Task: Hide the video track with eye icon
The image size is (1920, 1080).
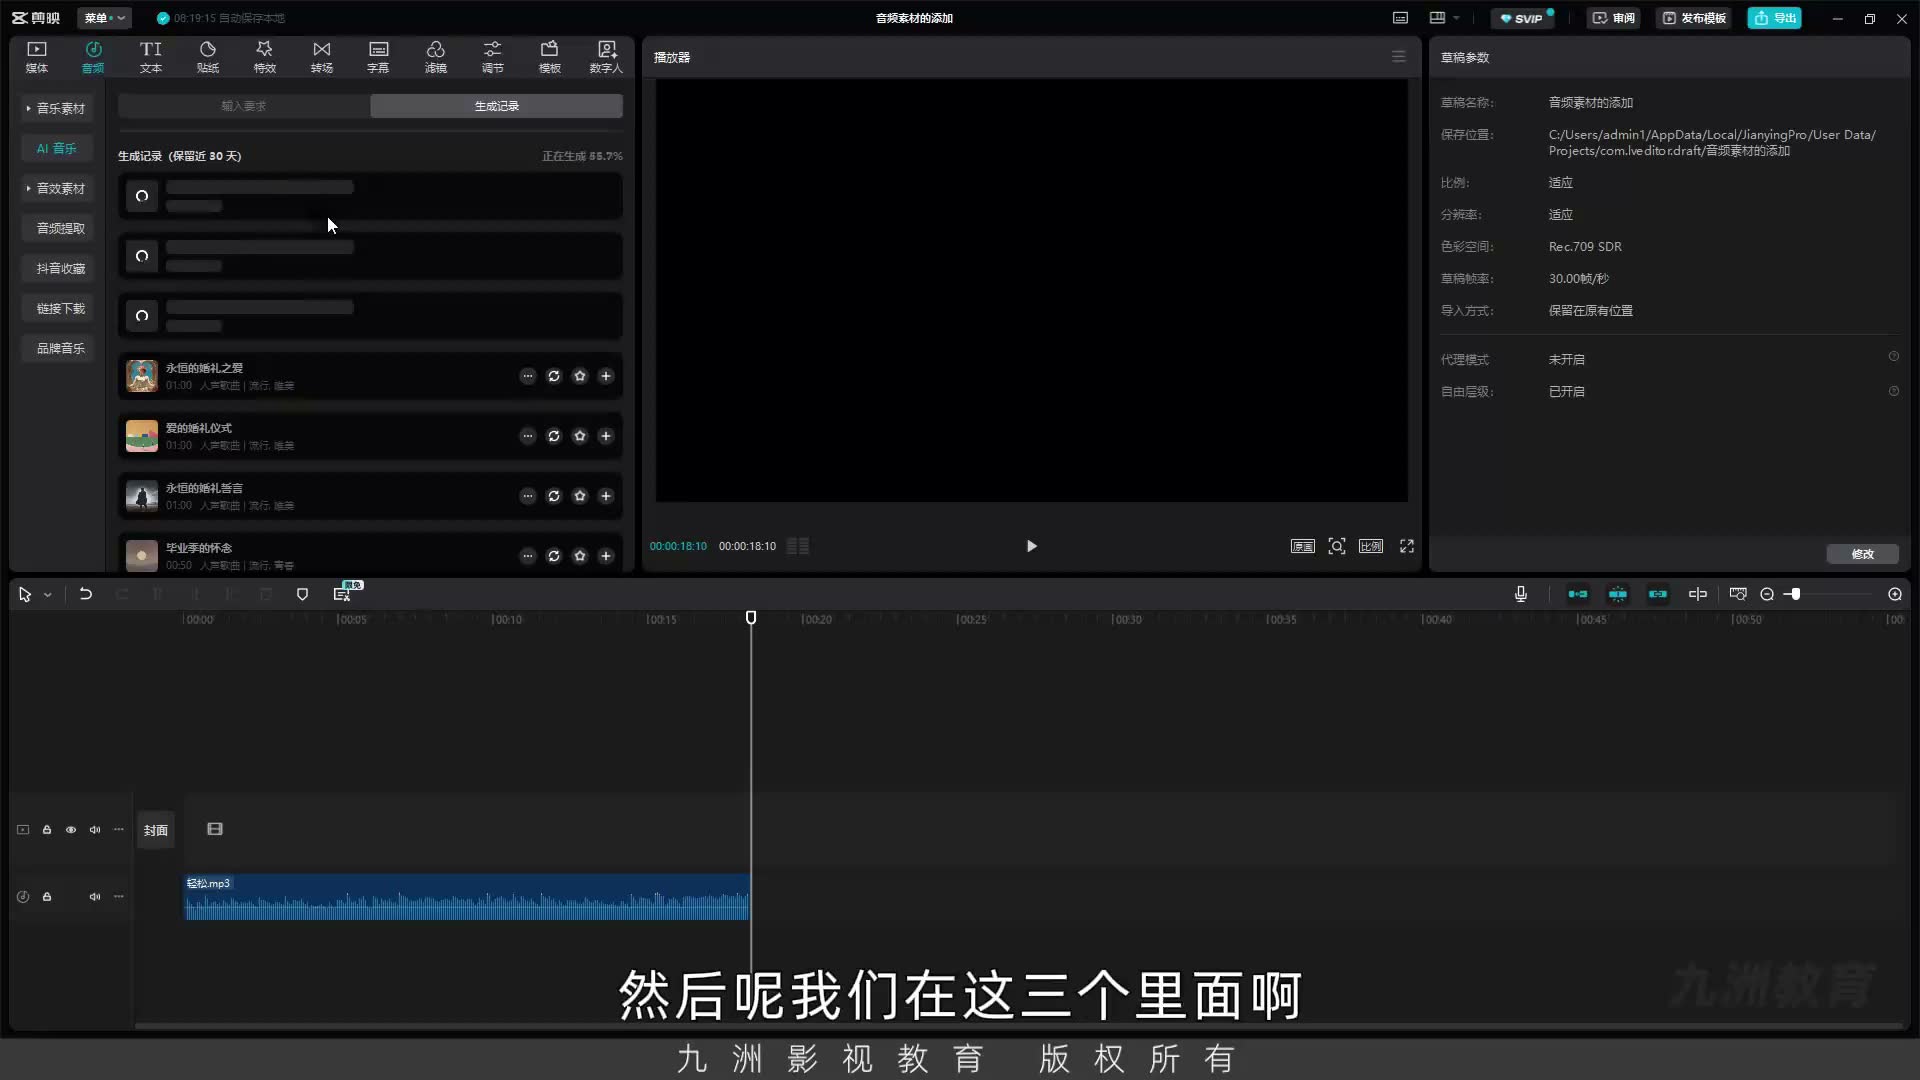Action: (71, 830)
